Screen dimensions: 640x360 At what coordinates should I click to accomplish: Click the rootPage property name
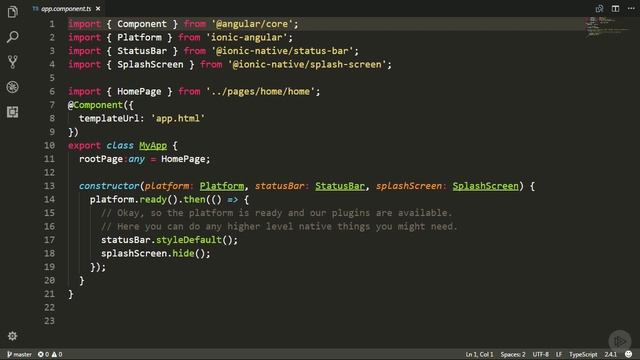[x=101, y=159]
